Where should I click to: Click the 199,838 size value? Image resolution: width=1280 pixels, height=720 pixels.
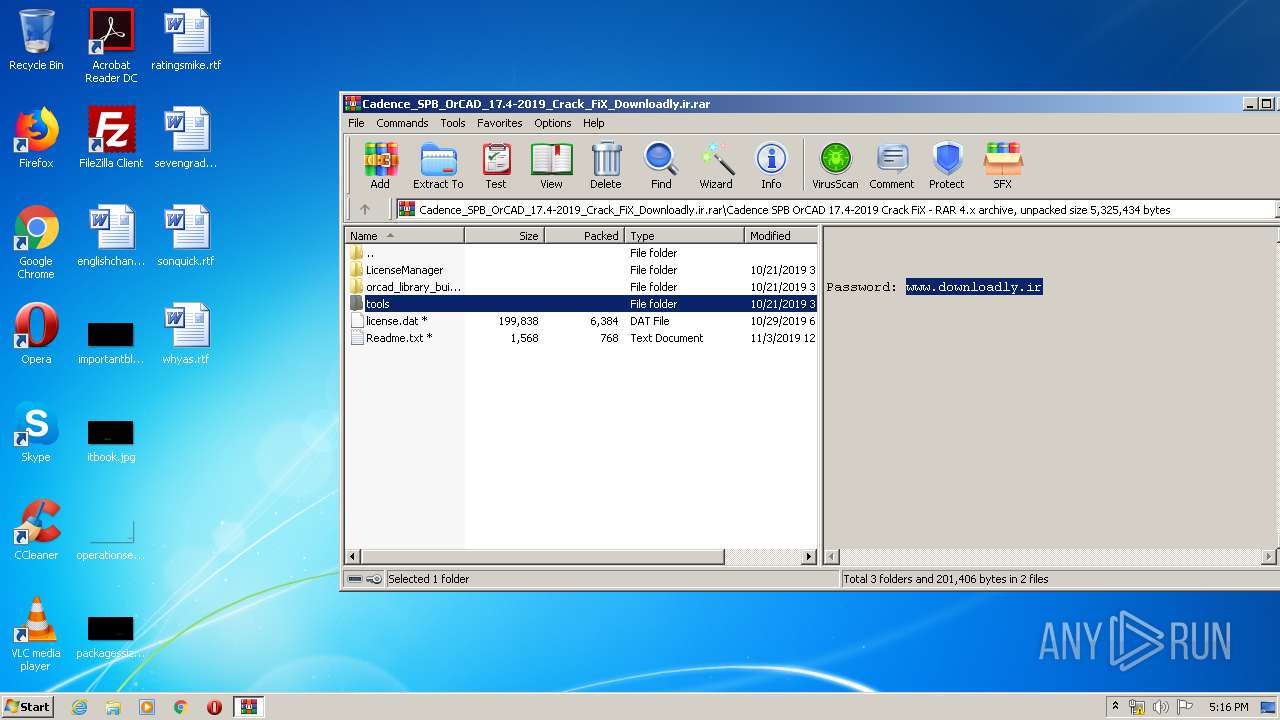point(518,321)
